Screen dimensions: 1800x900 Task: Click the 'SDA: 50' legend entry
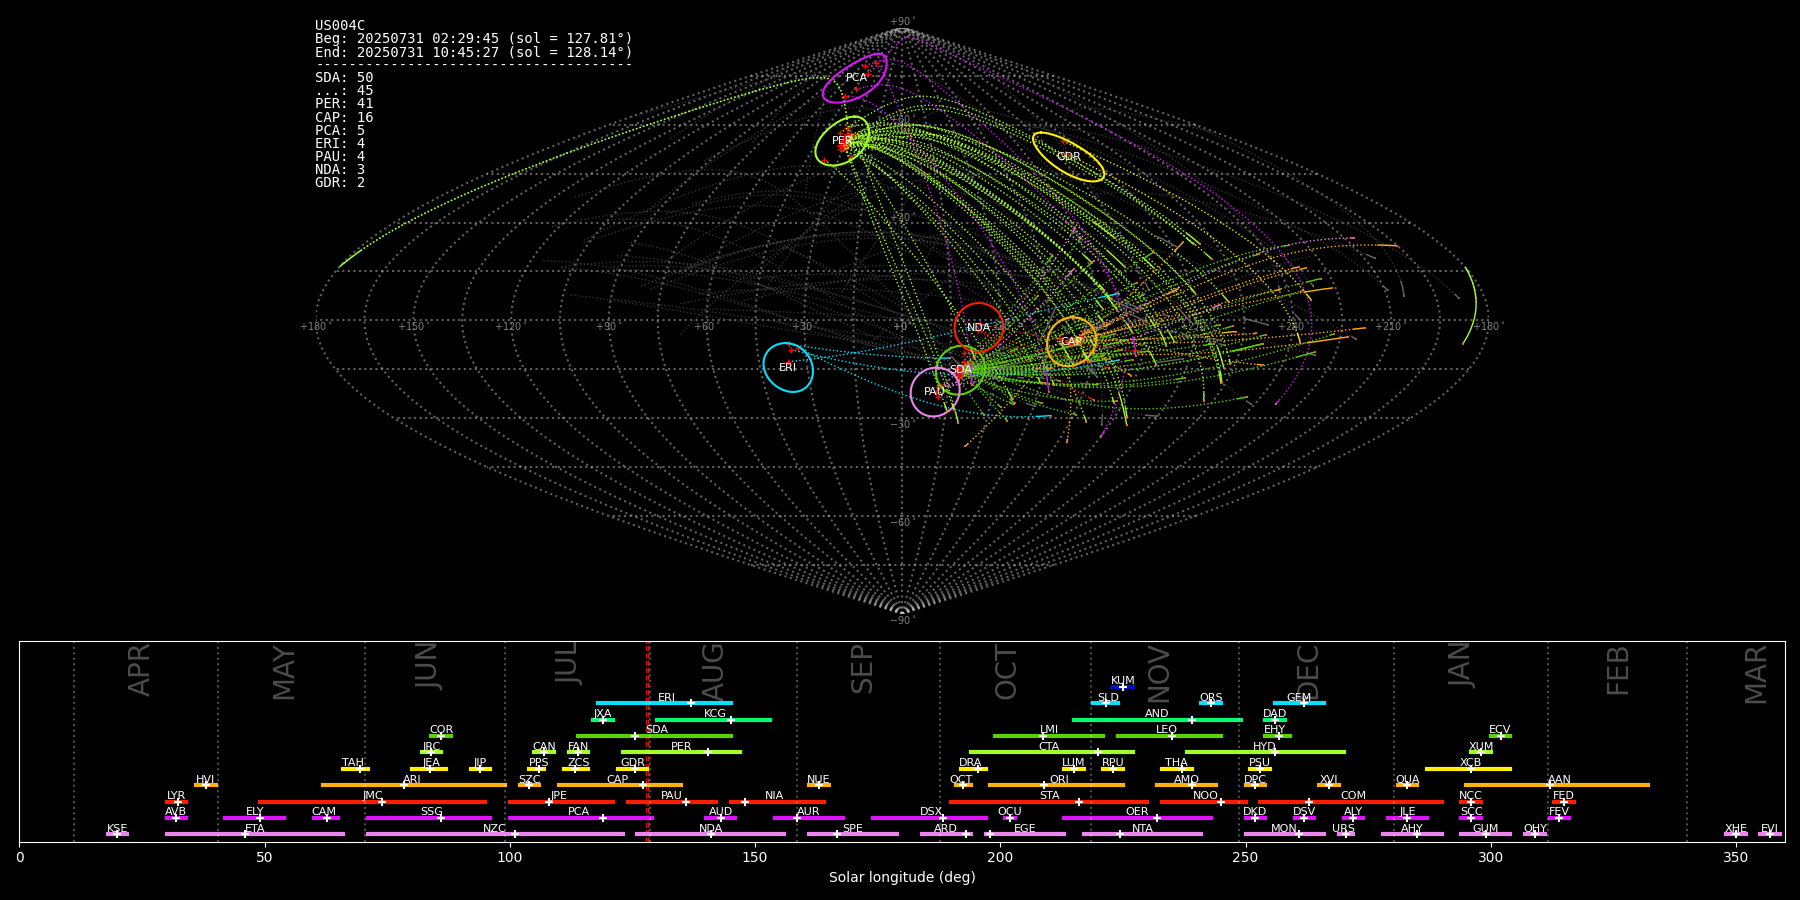[344, 78]
